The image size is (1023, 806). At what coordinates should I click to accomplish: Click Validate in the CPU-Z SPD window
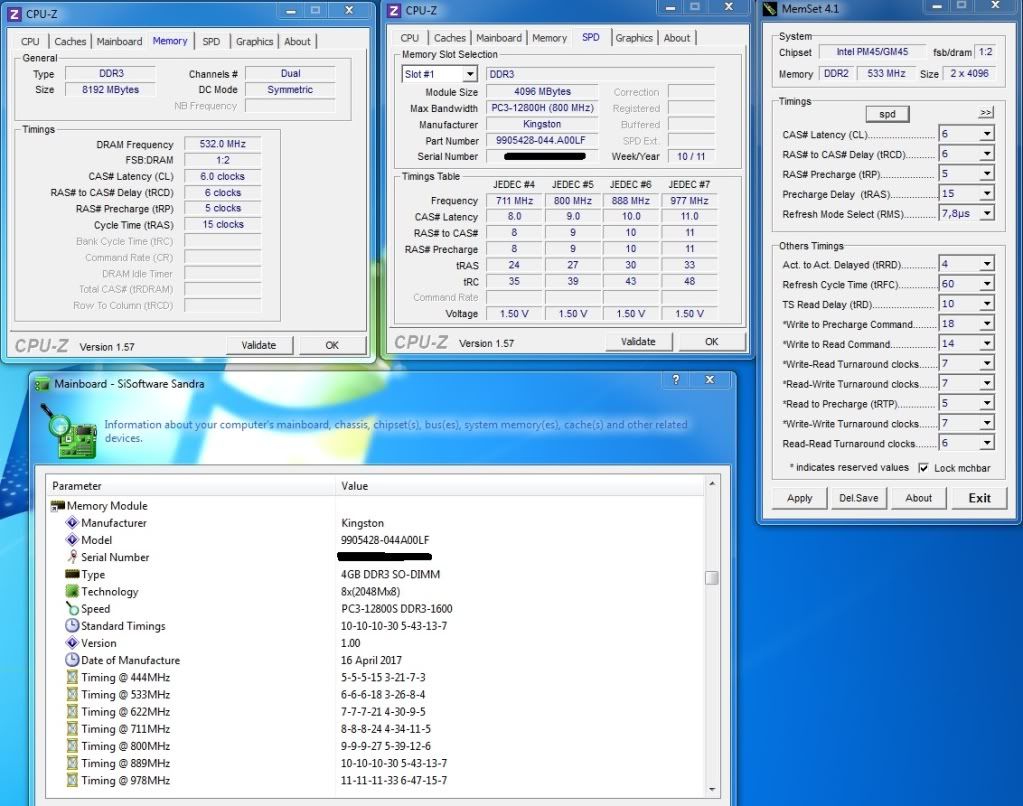tap(638, 341)
